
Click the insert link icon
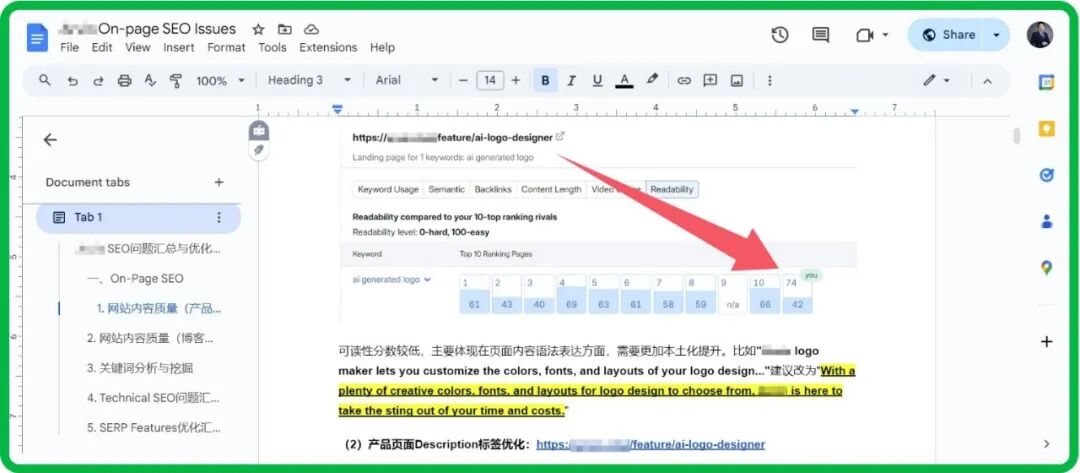684,81
